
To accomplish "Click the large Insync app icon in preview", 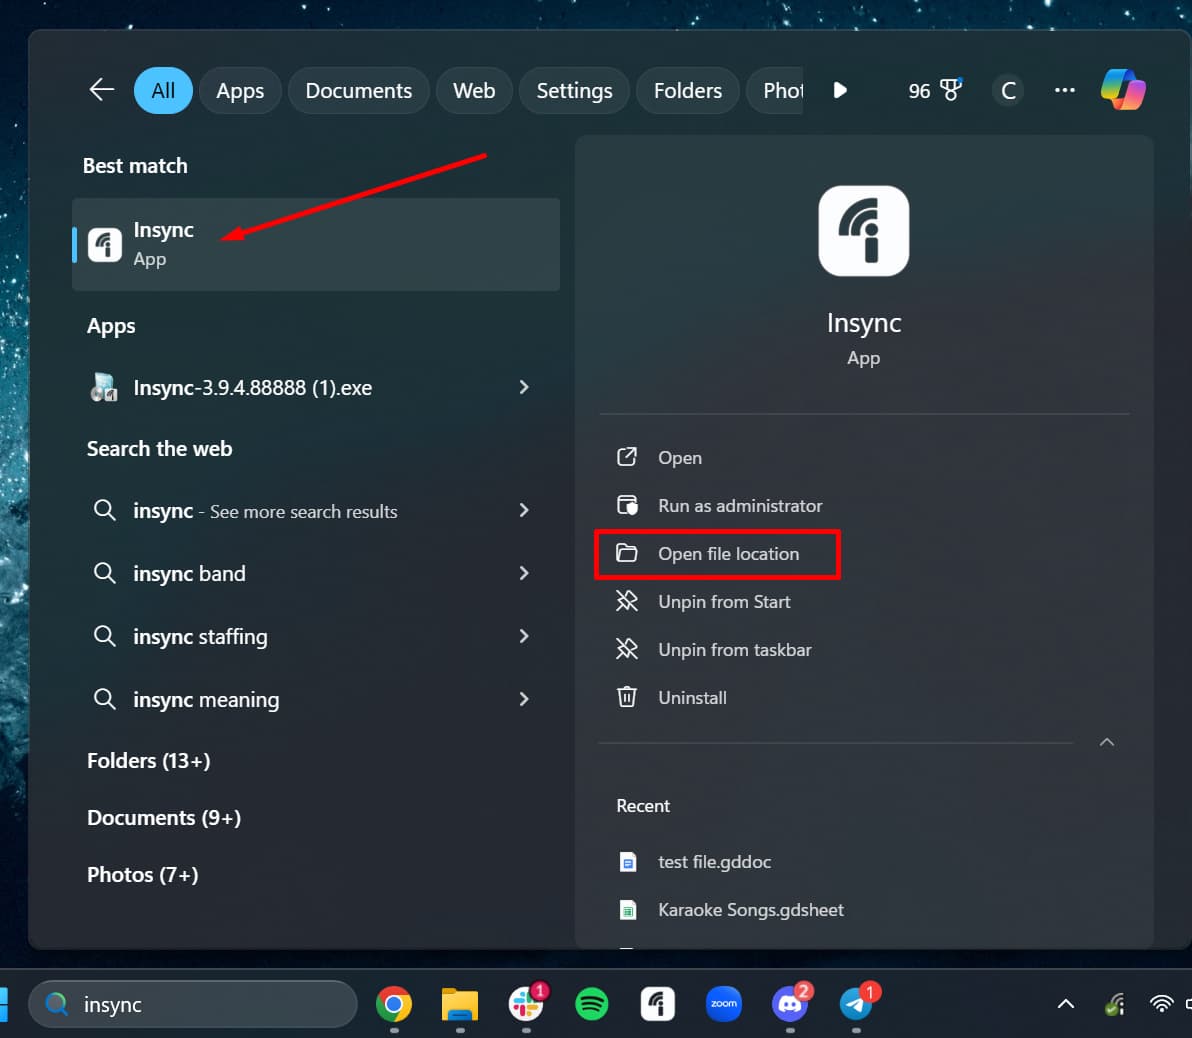I will pyautogui.click(x=864, y=231).
